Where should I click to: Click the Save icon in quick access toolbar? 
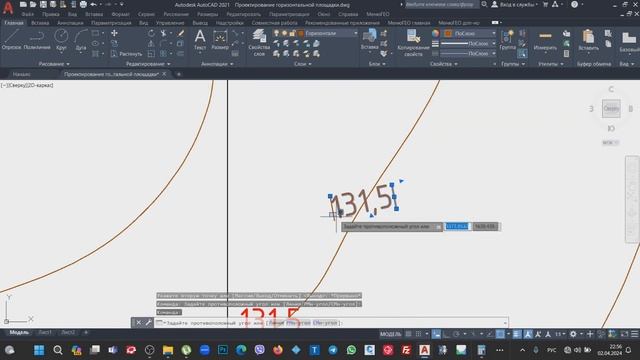click(43, 4)
